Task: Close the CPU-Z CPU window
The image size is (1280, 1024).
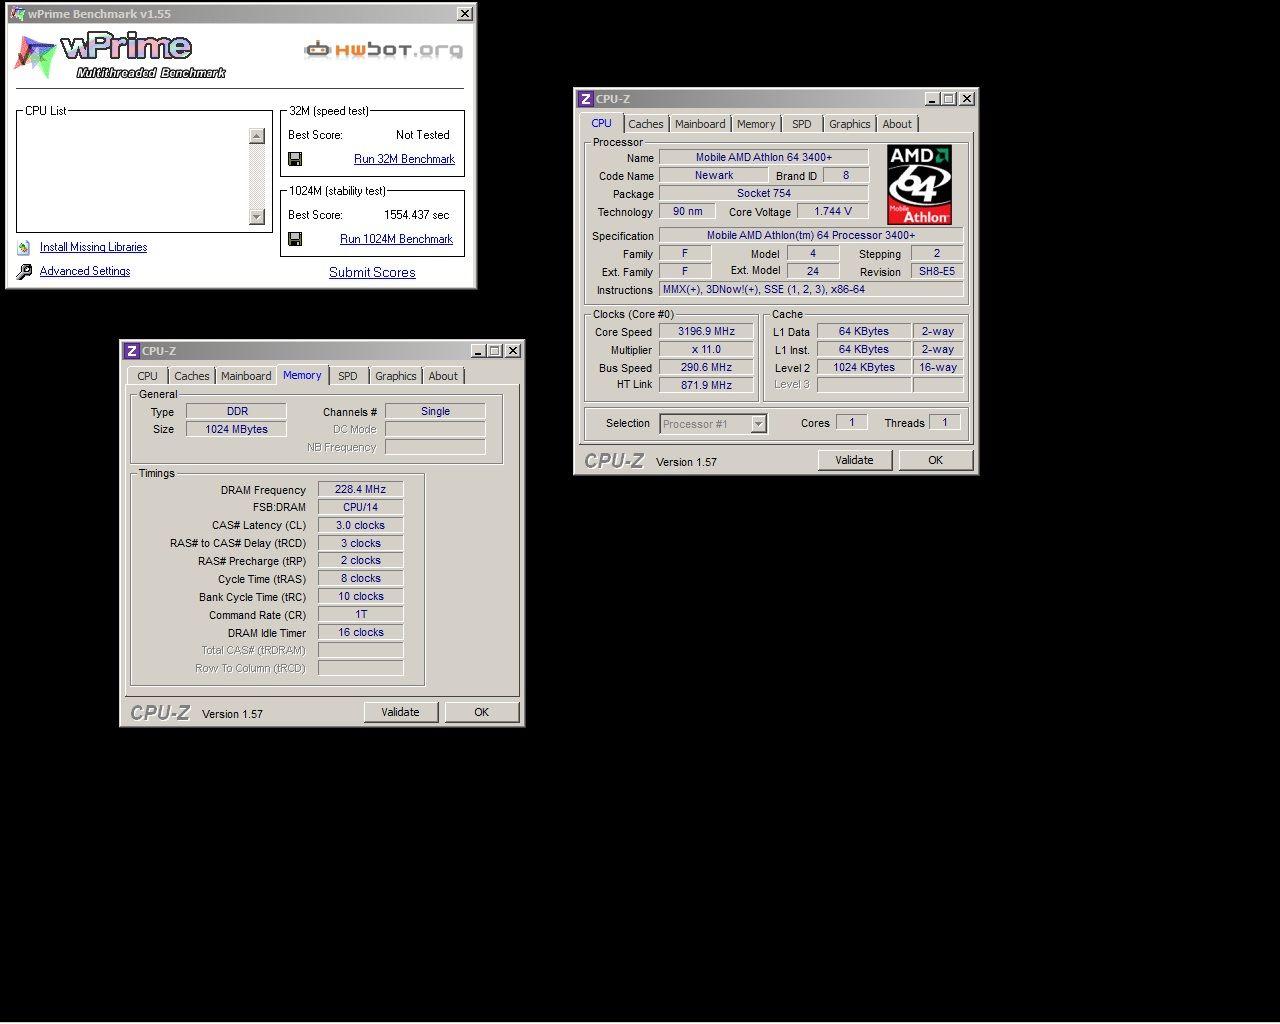Action: tap(966, 99)
